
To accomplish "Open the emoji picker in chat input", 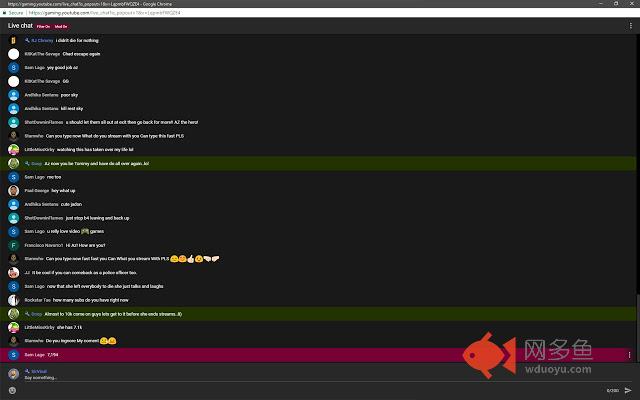I will coord(12,389).
